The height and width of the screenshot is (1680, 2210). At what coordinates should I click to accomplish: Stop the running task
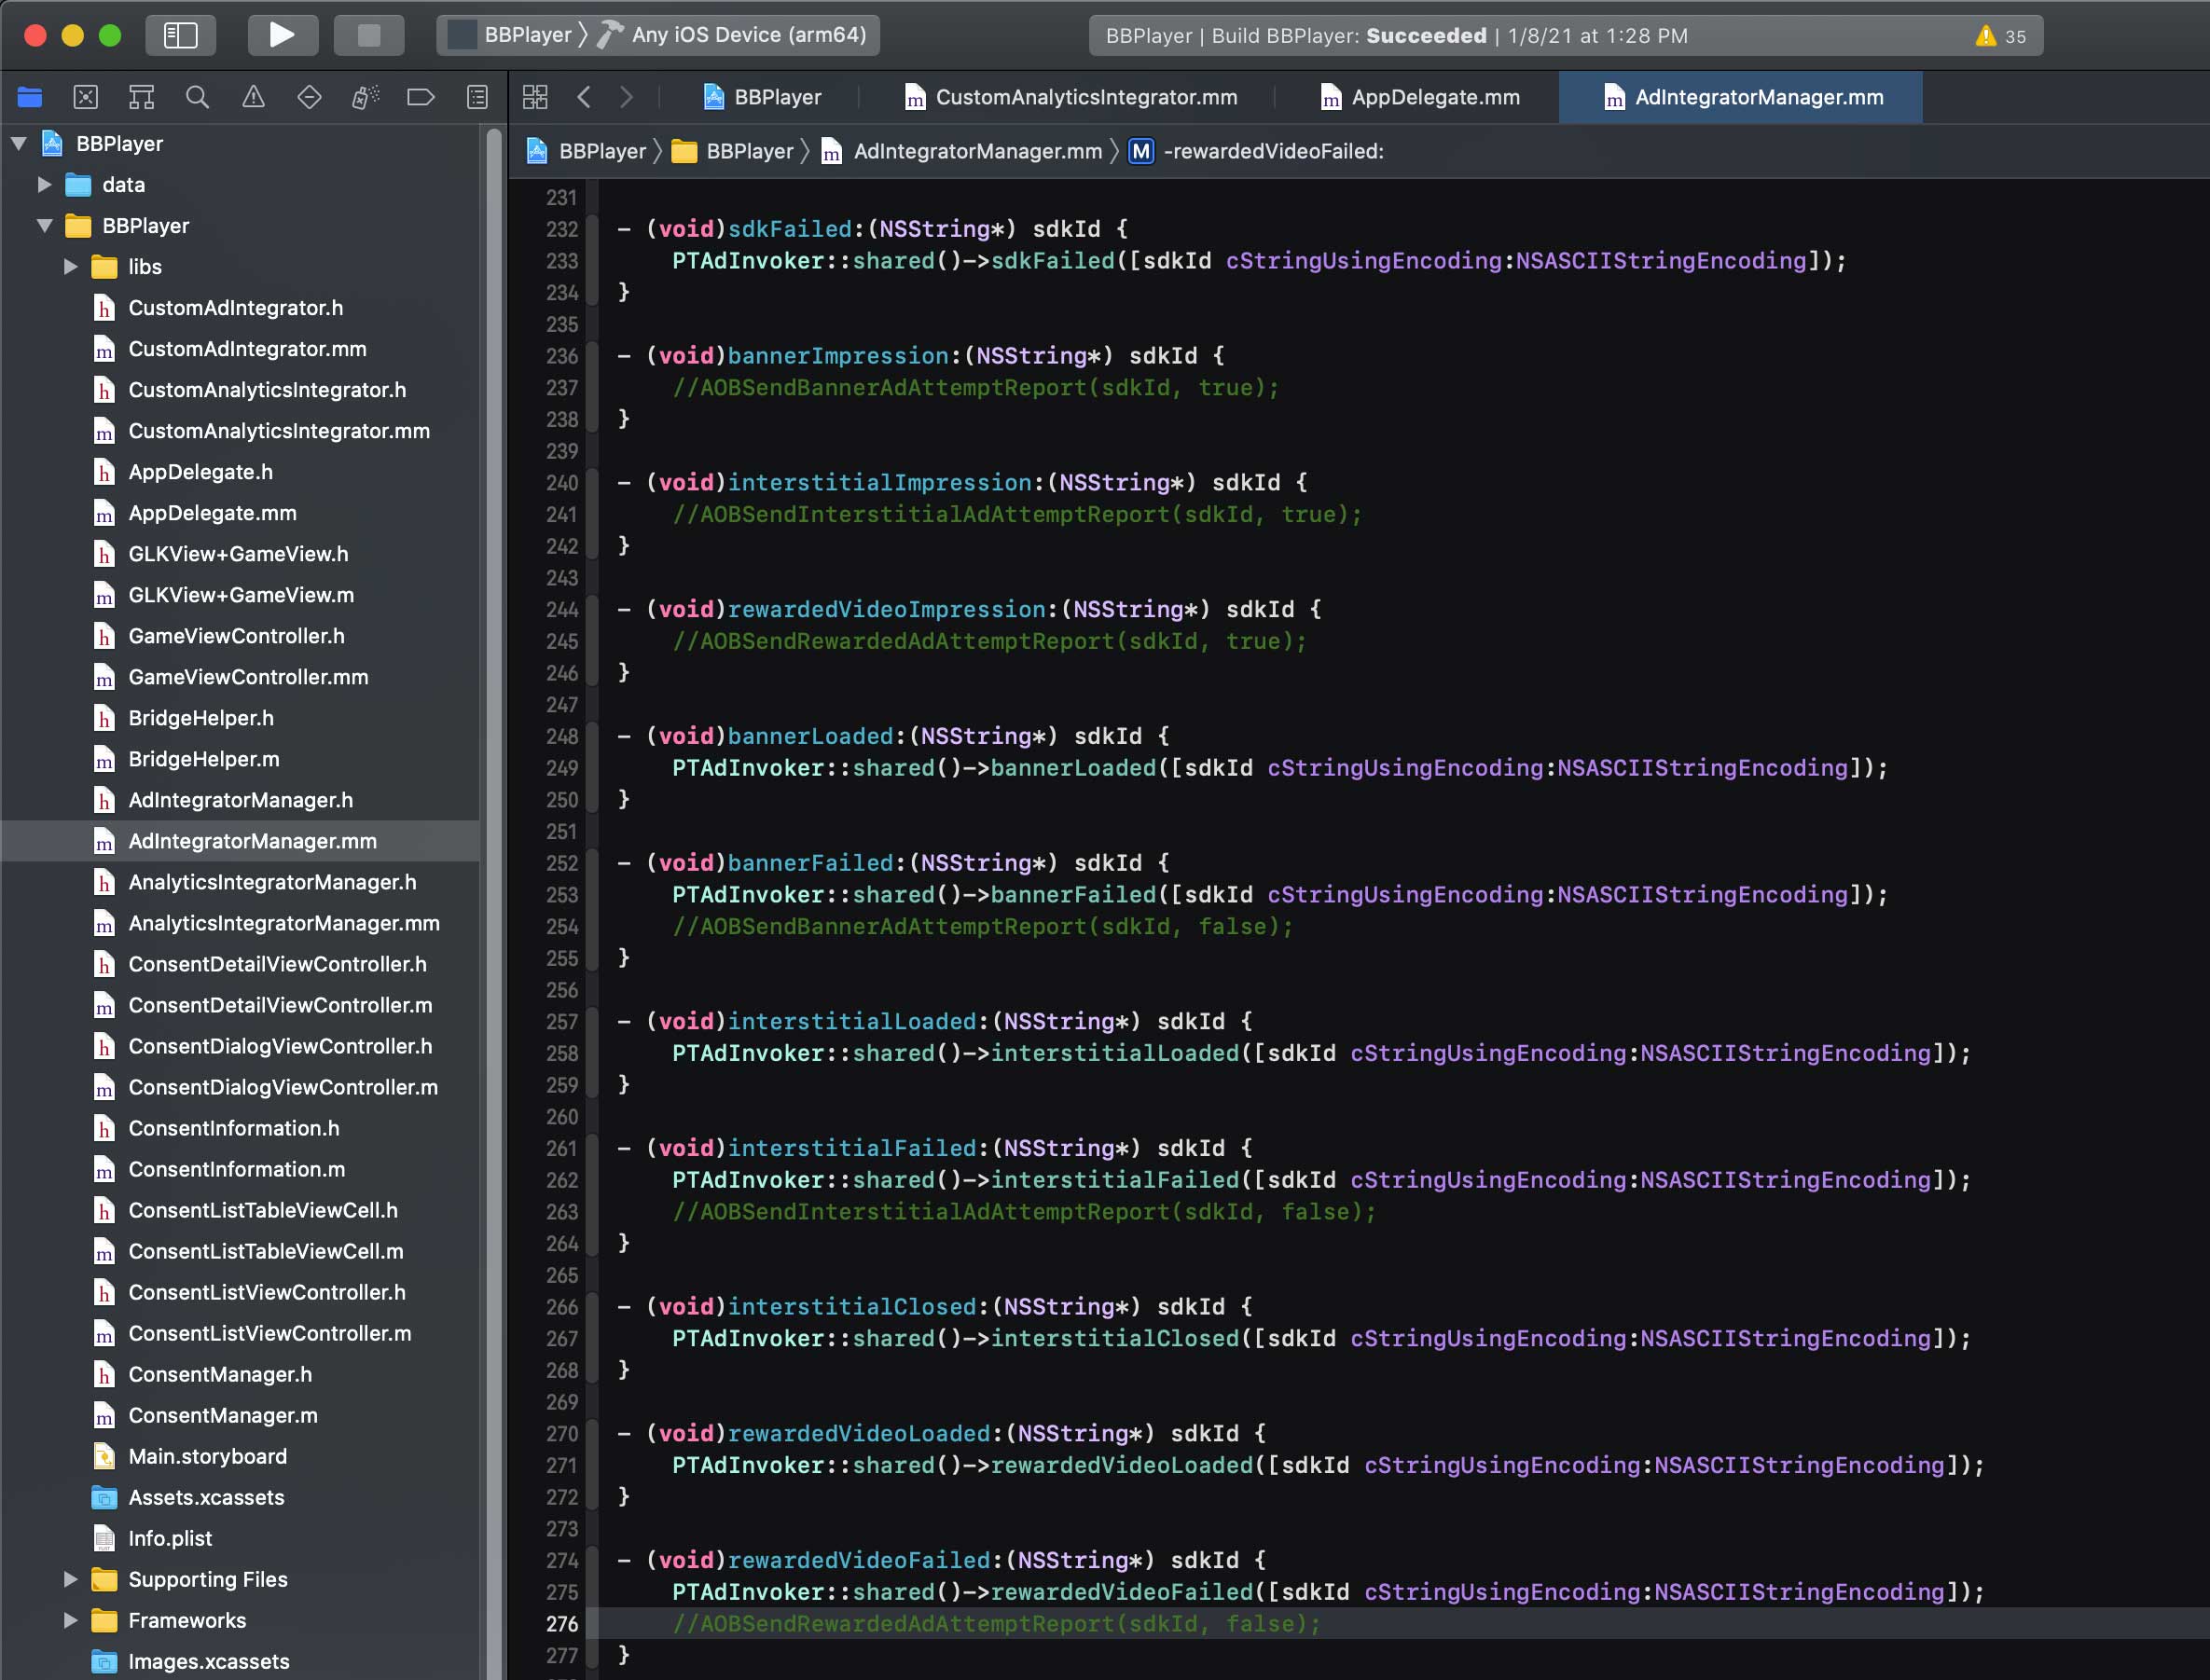pyautogui.click(x=369, y=35)
